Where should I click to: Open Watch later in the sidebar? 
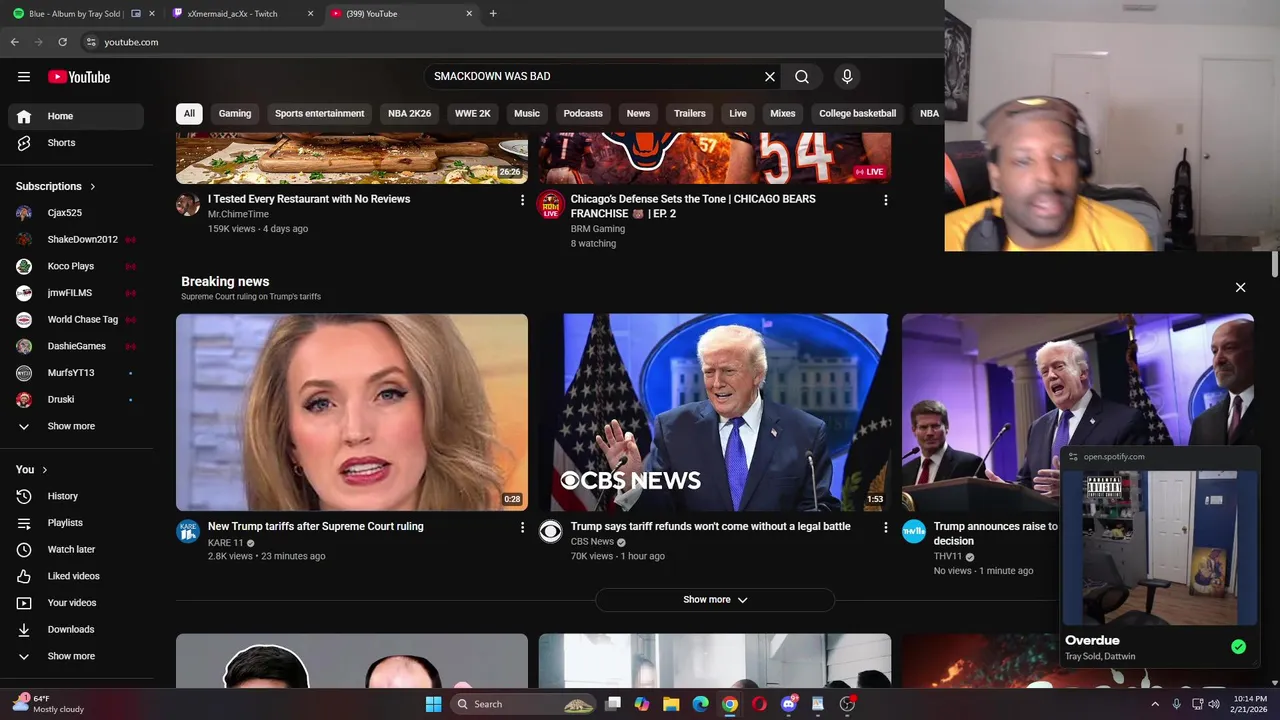(x=76, y=549)
